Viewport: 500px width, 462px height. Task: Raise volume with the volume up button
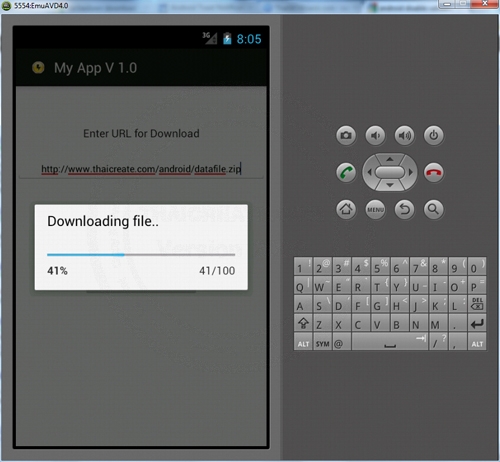point(404,135)
